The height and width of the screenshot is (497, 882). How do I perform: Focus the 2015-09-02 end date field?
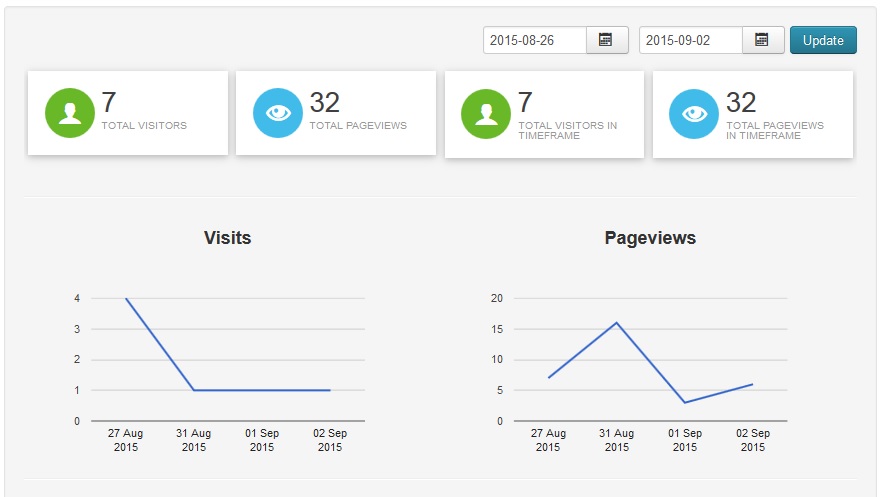pyautogui.click(x=690, y=40)
